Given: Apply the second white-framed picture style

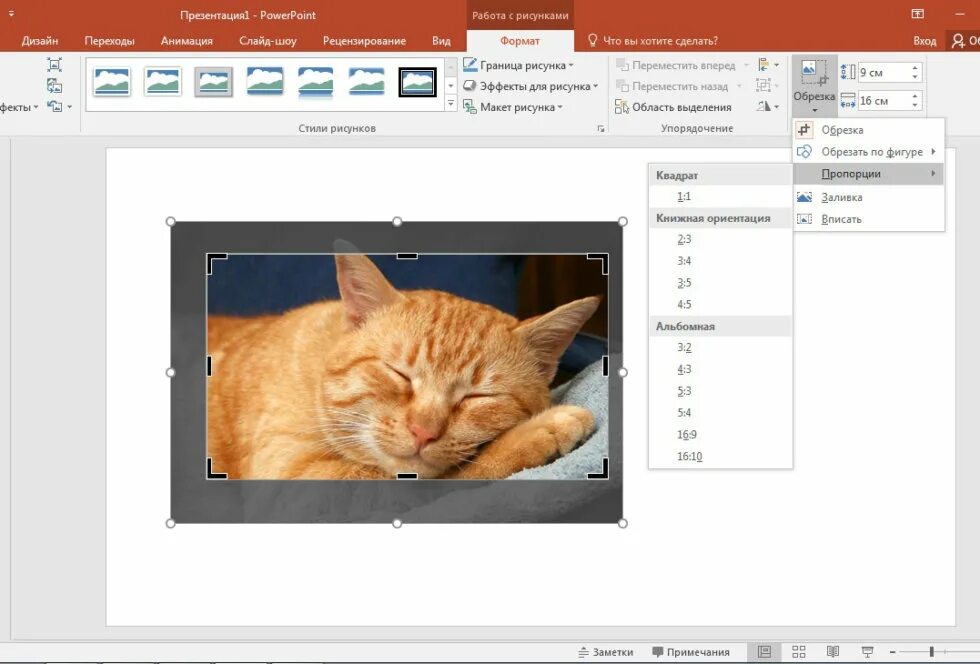Looking at the screenshot, I should 162,82.
